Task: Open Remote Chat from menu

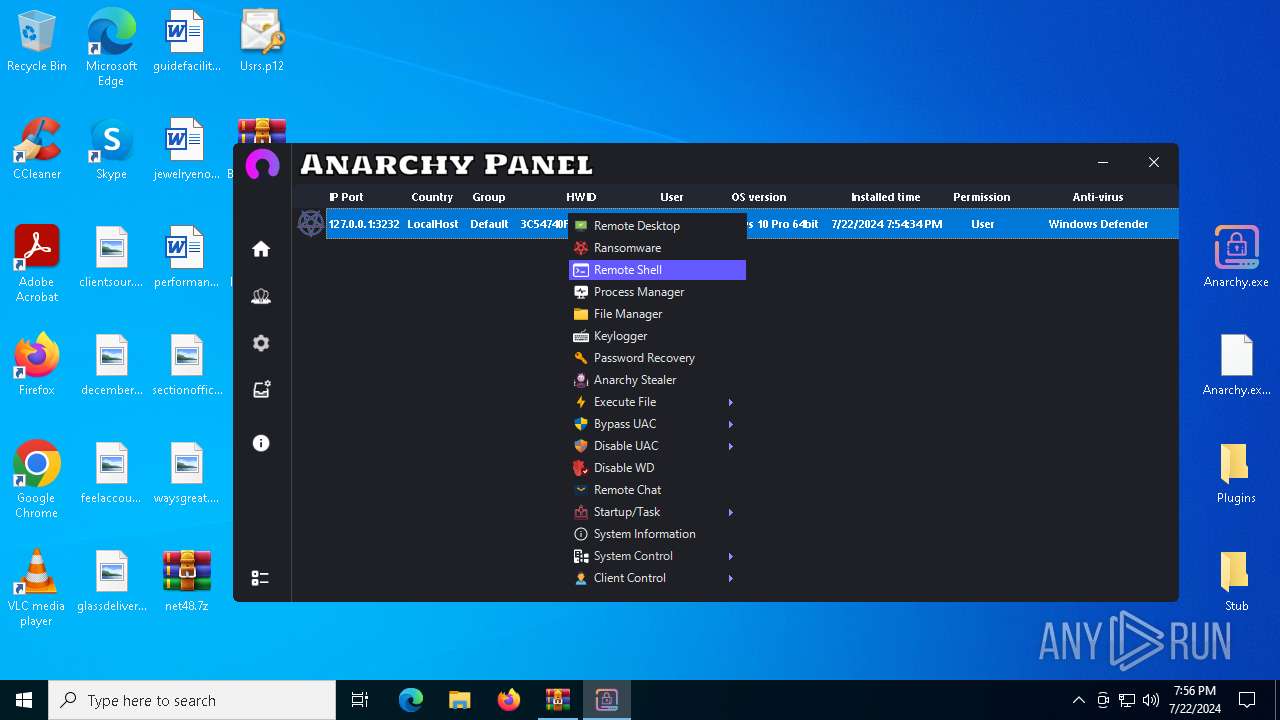Action: pos(657,490)
